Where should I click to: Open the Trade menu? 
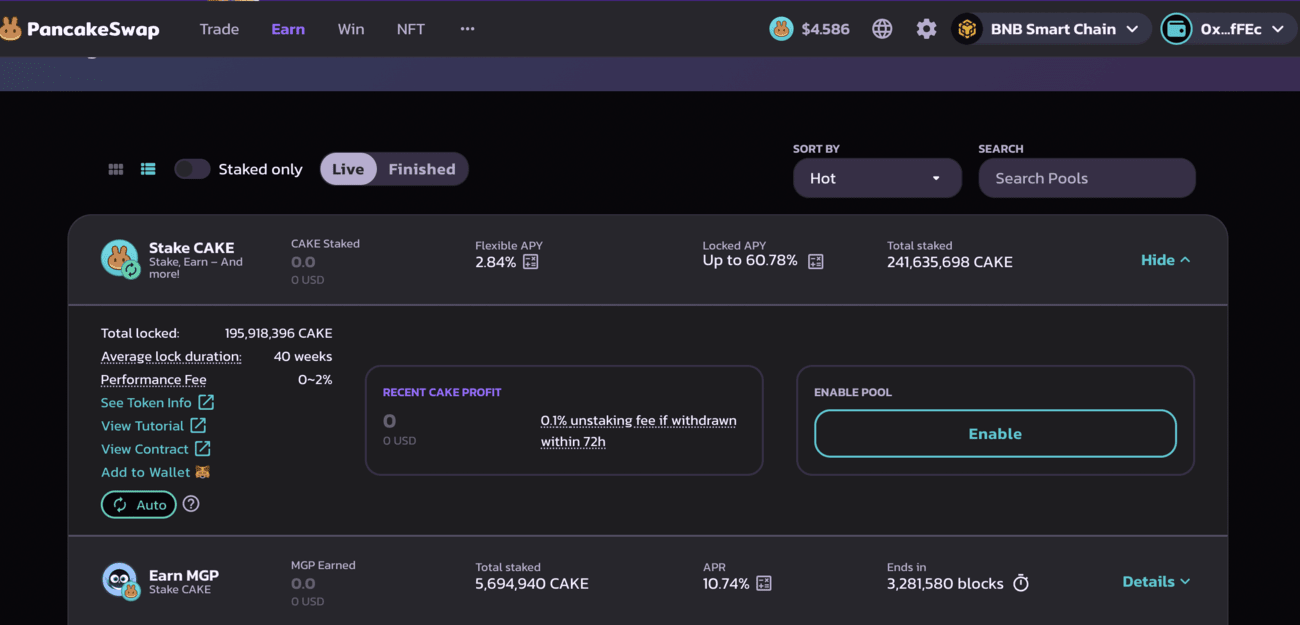click(219, 29)
